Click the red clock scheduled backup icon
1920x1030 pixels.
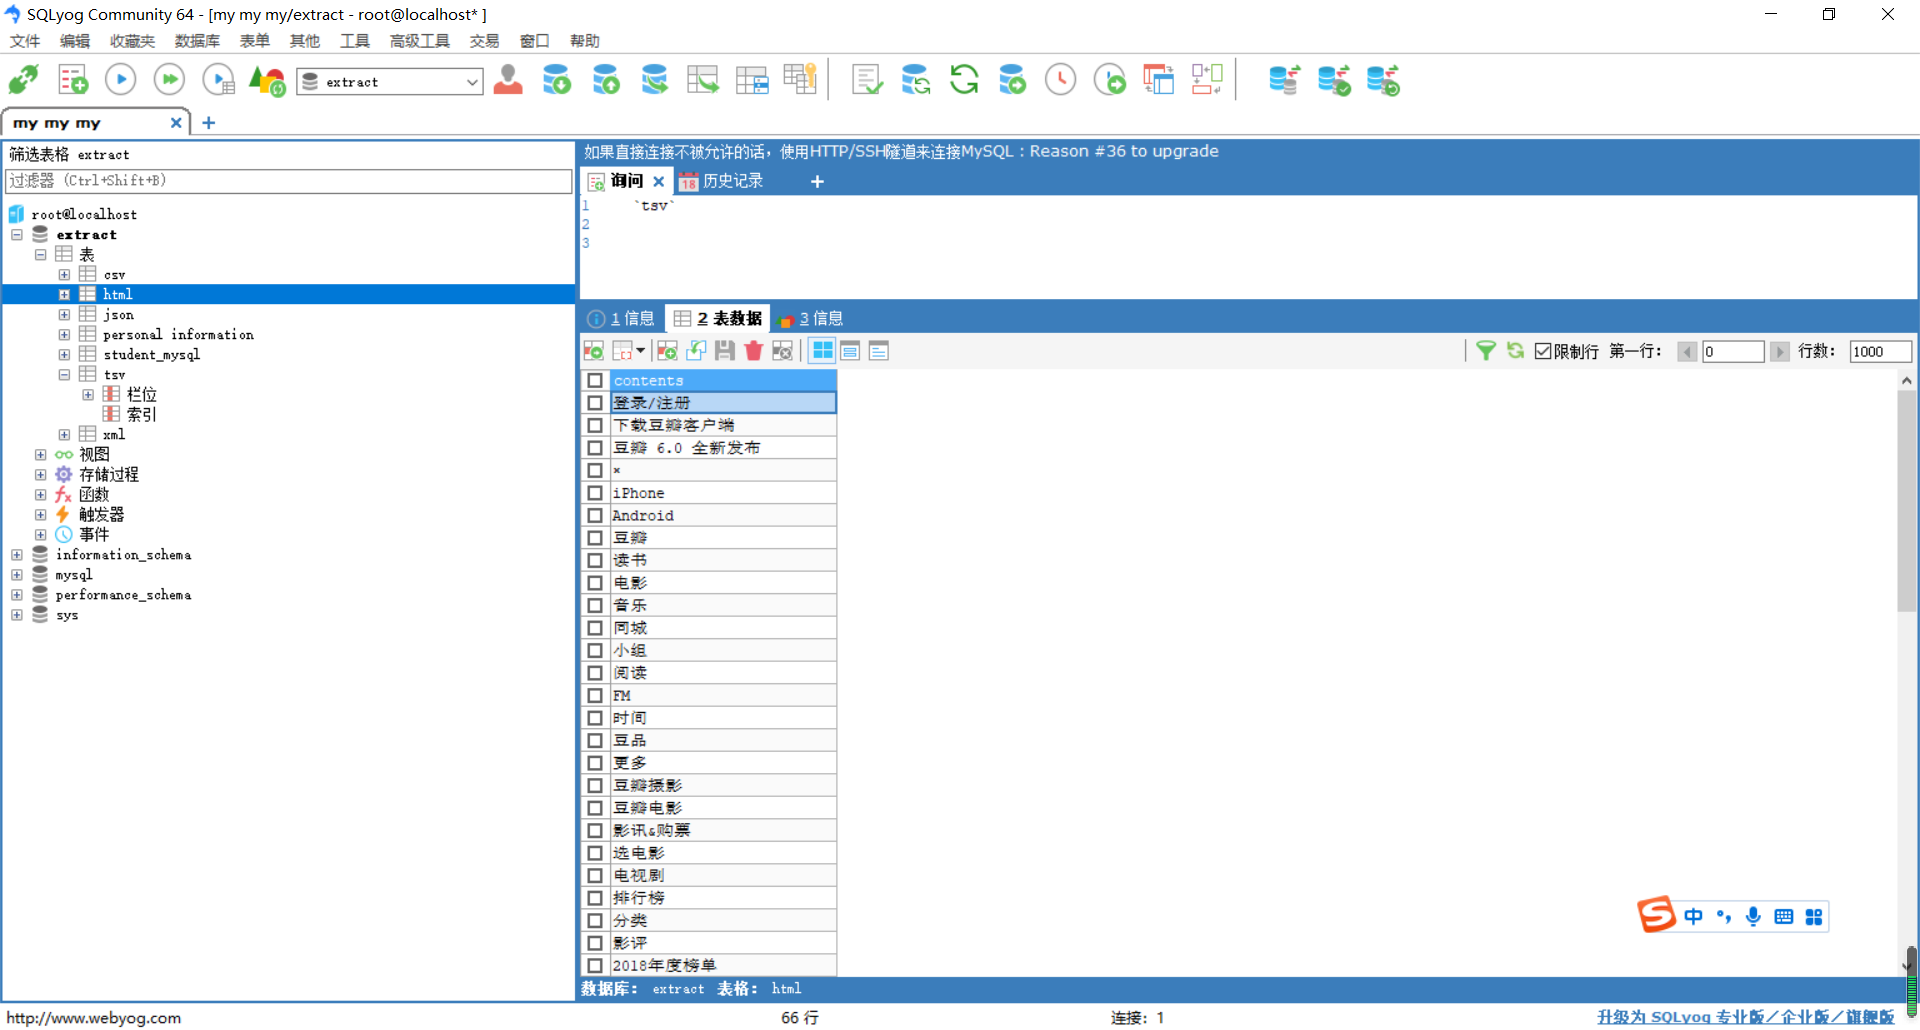pos(1060,79)
